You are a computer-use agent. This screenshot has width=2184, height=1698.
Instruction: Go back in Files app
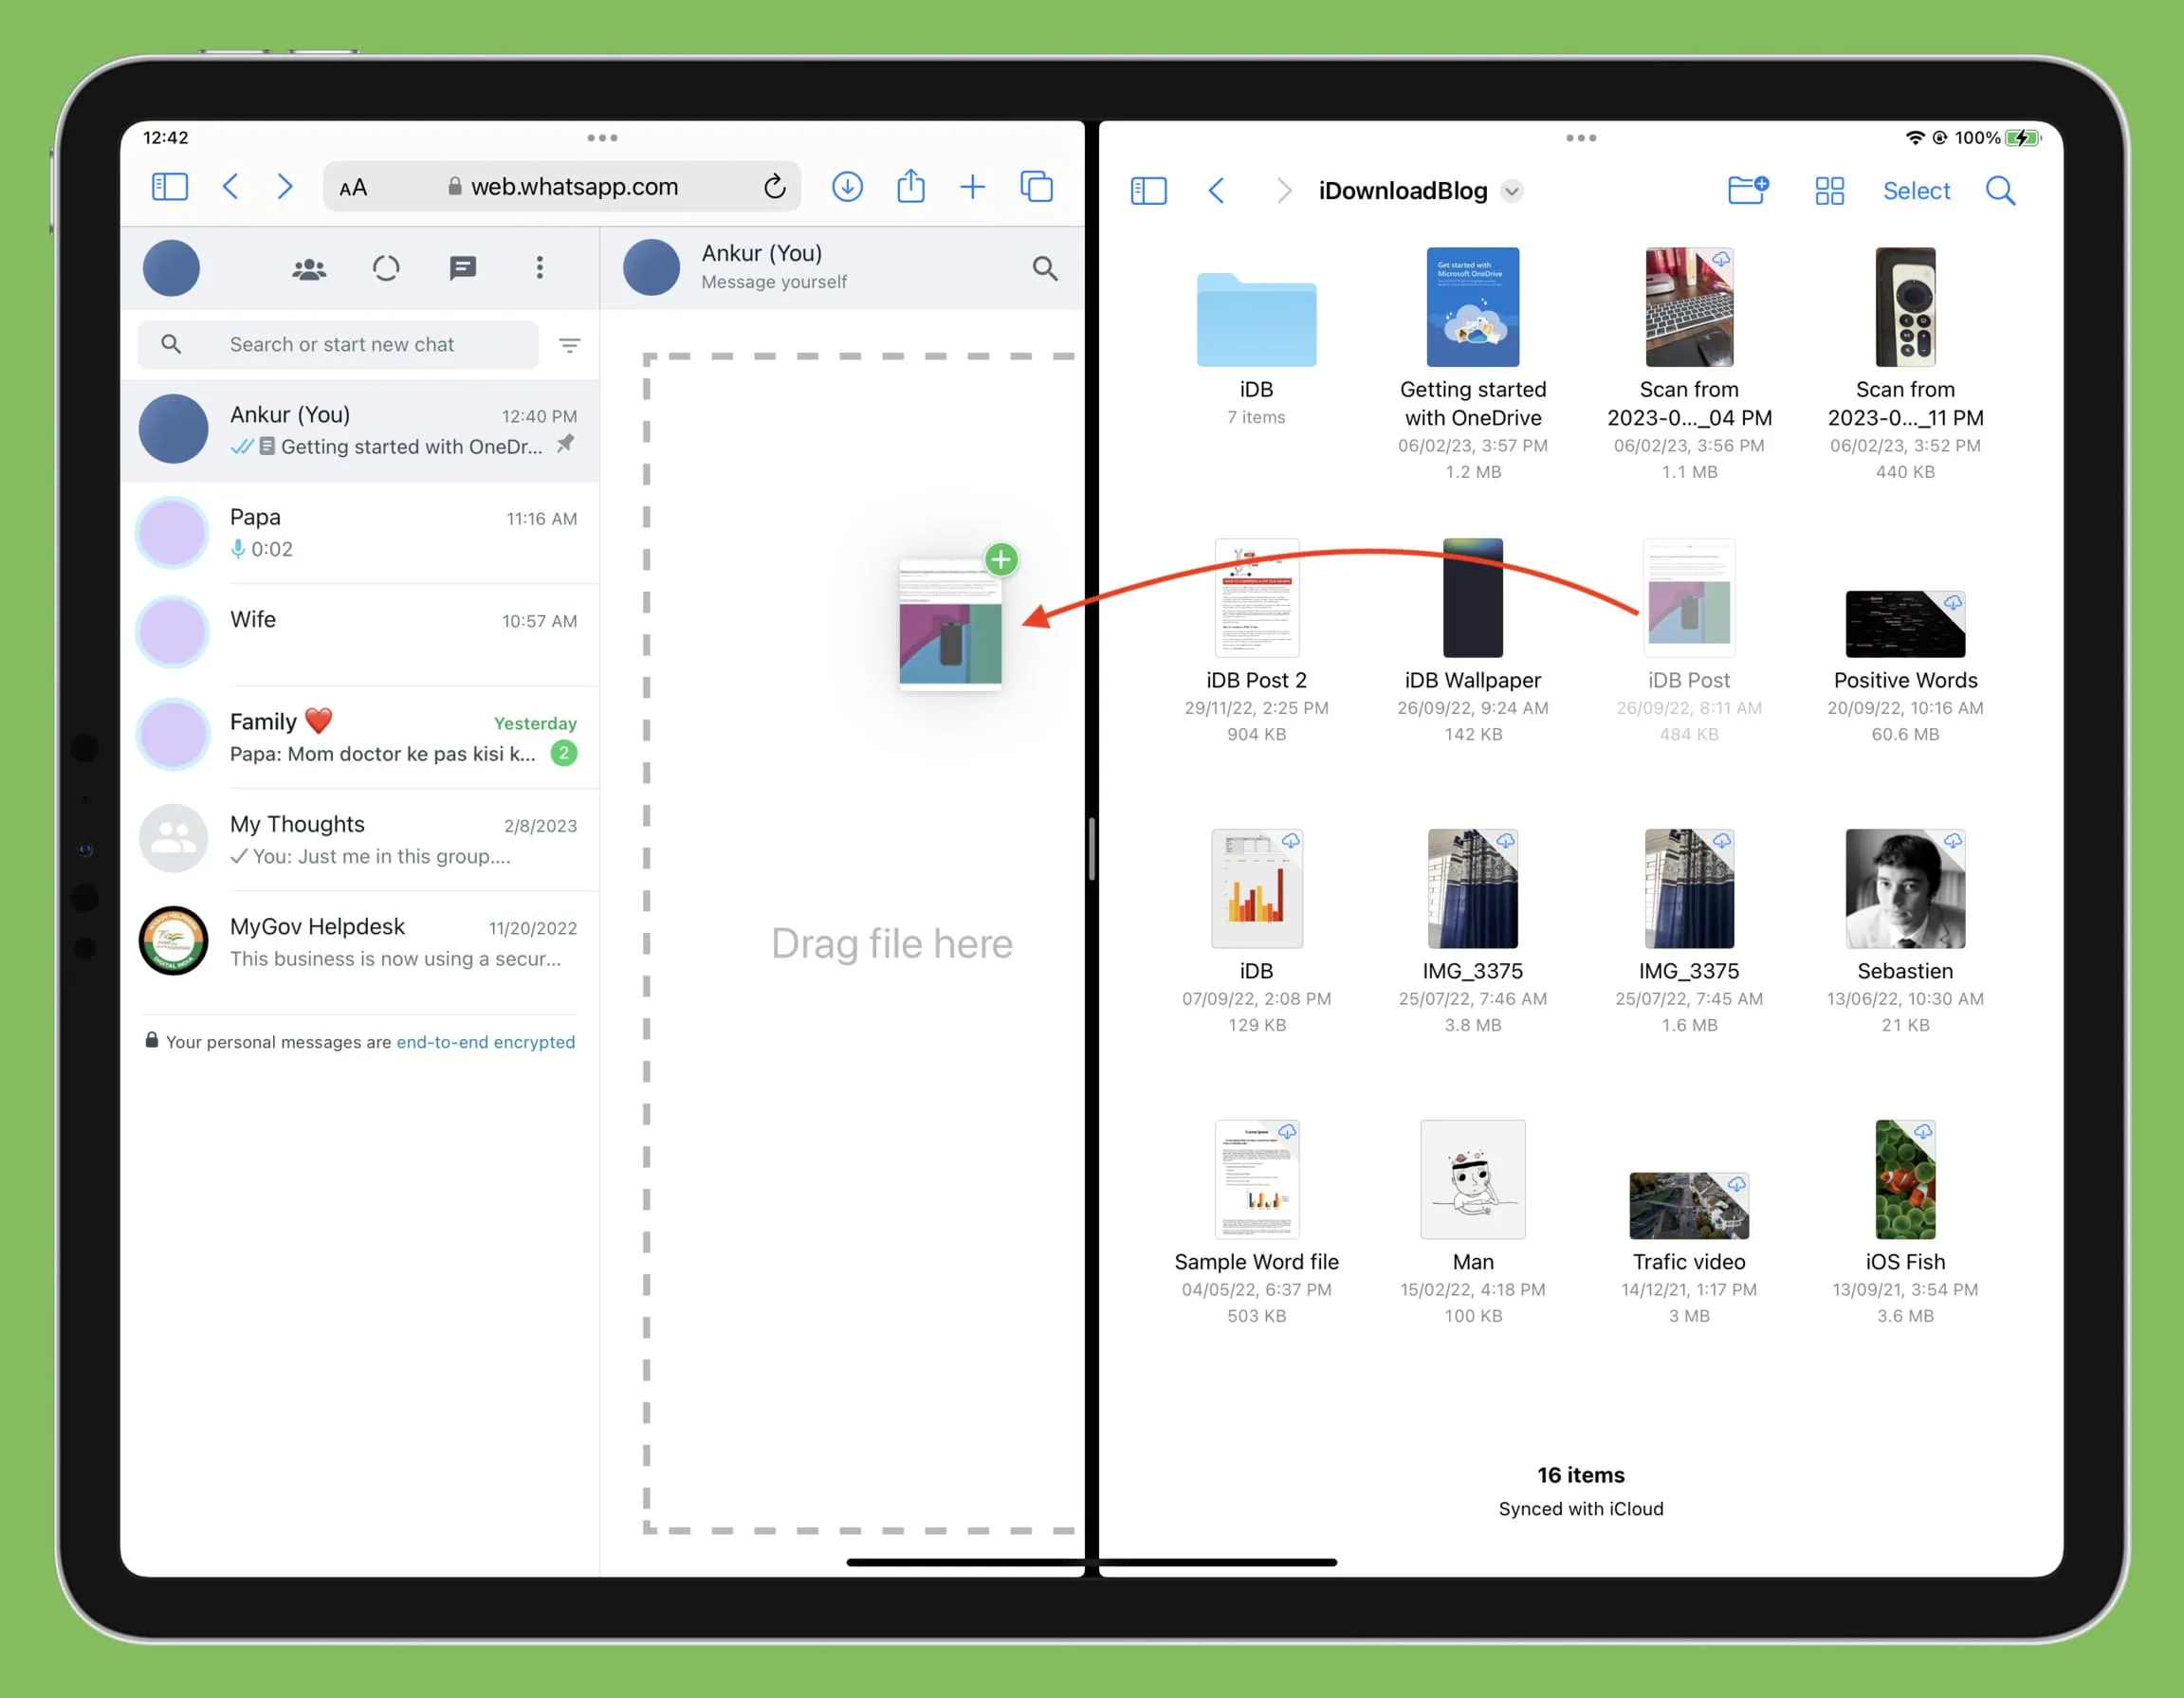1216,190
